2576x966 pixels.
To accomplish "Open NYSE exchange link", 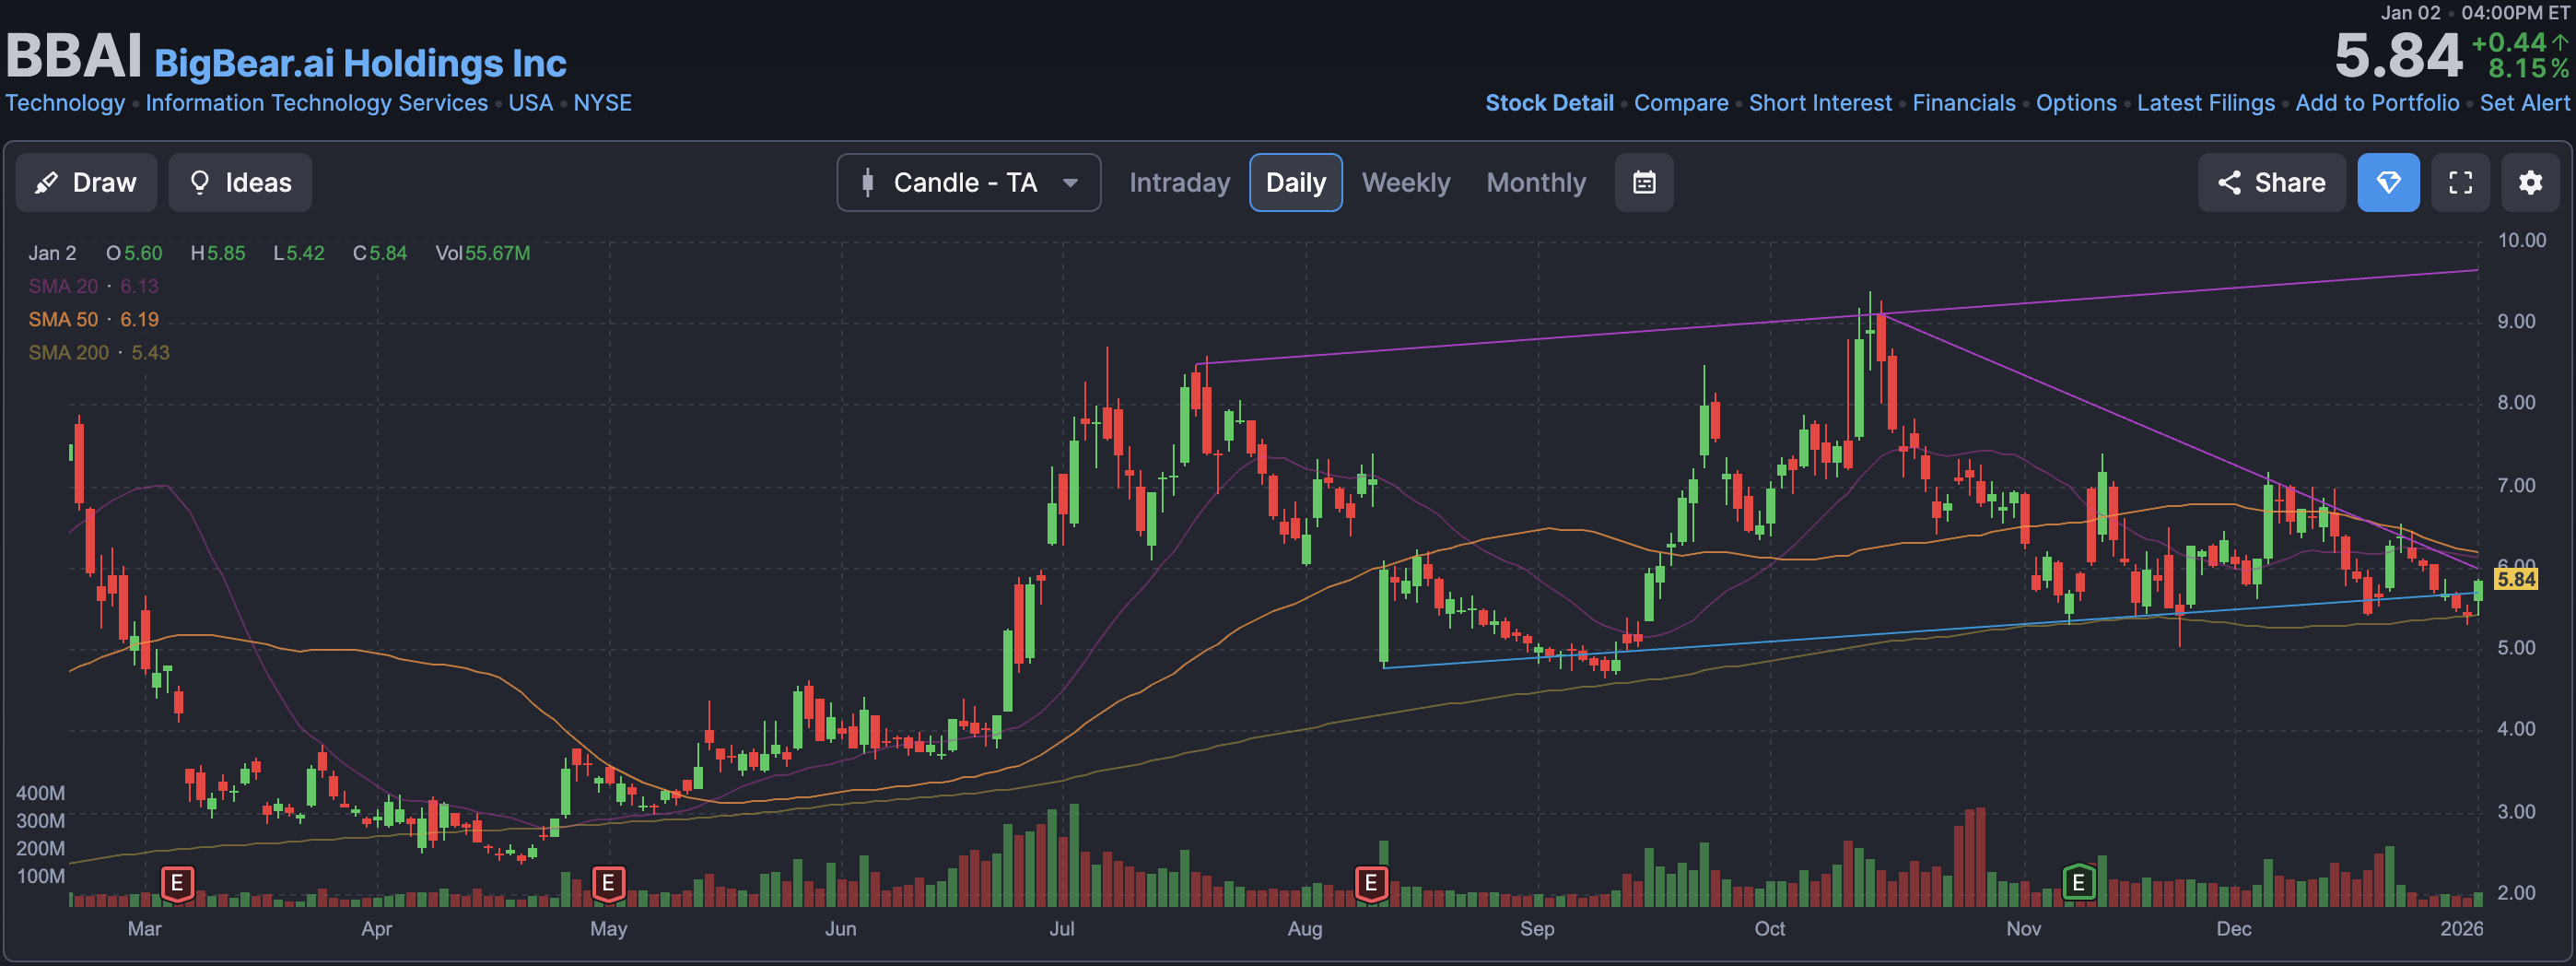I will (602, 103).
